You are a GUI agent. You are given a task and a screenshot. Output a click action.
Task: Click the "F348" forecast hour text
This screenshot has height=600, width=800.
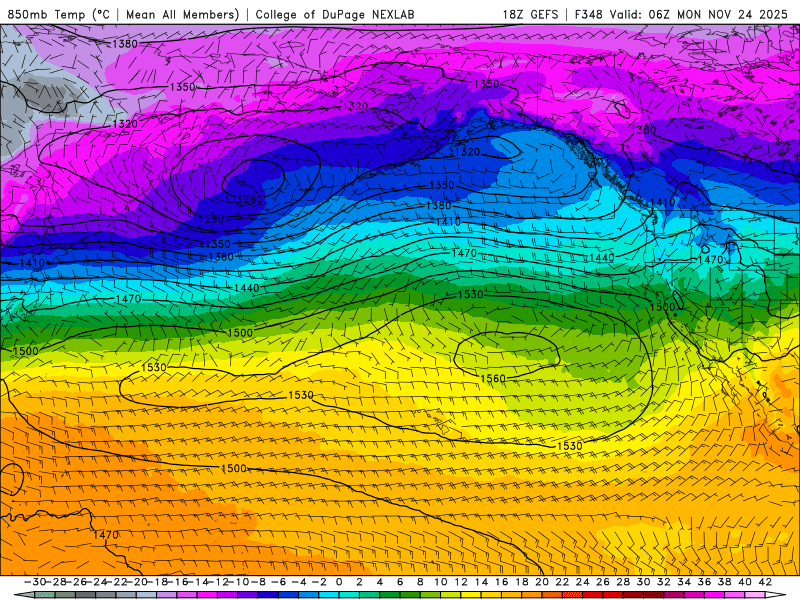tap(588, 14)
